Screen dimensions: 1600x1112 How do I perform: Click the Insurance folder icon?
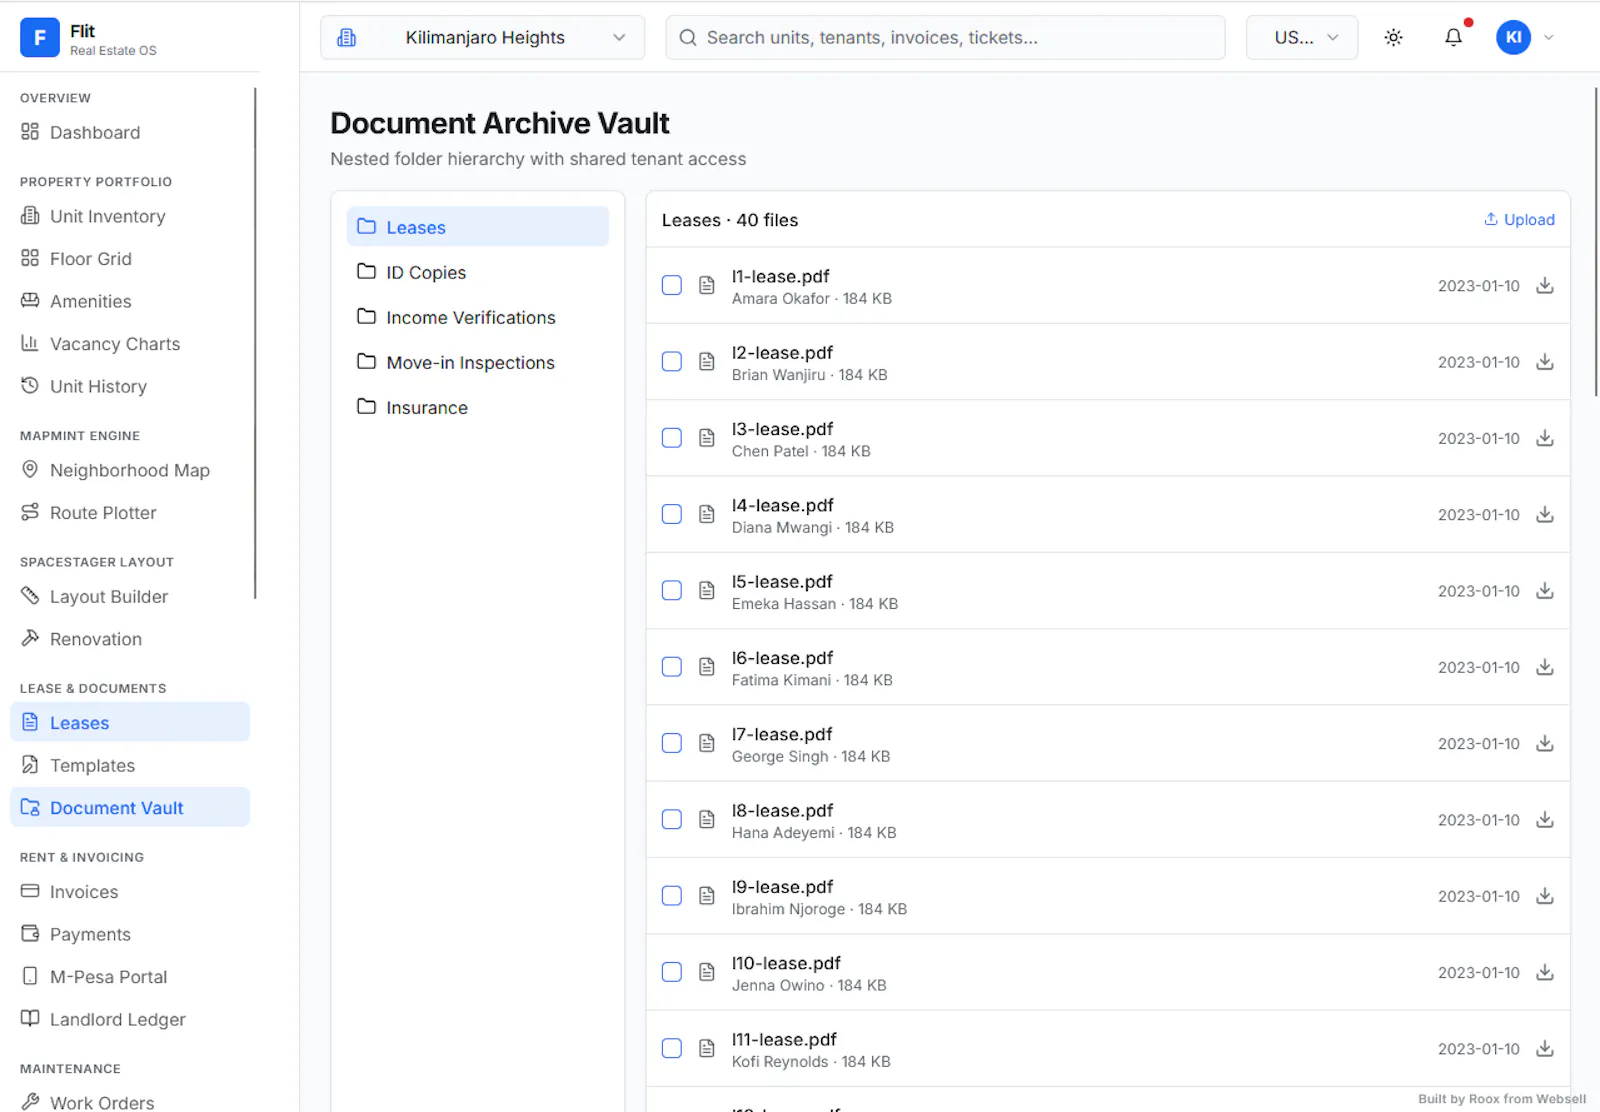click(x=367, y=407)
